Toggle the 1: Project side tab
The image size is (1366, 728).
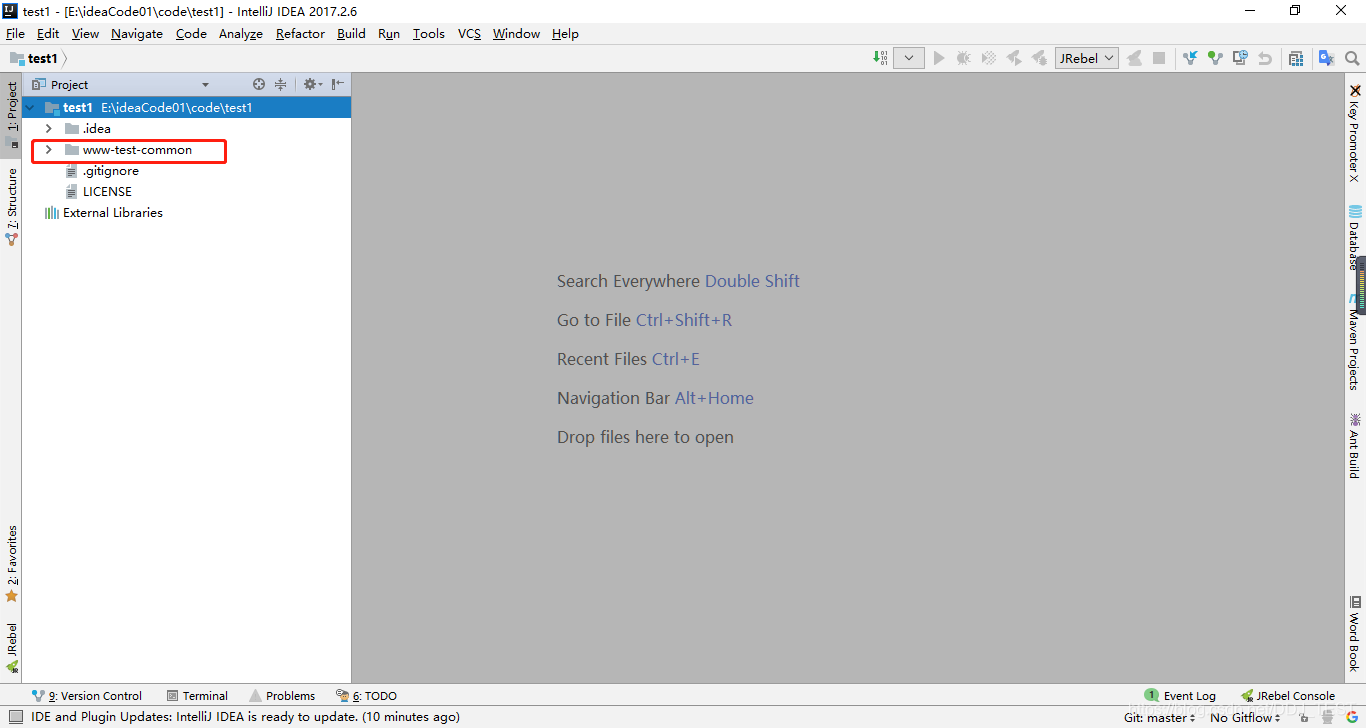click(12, 113)
